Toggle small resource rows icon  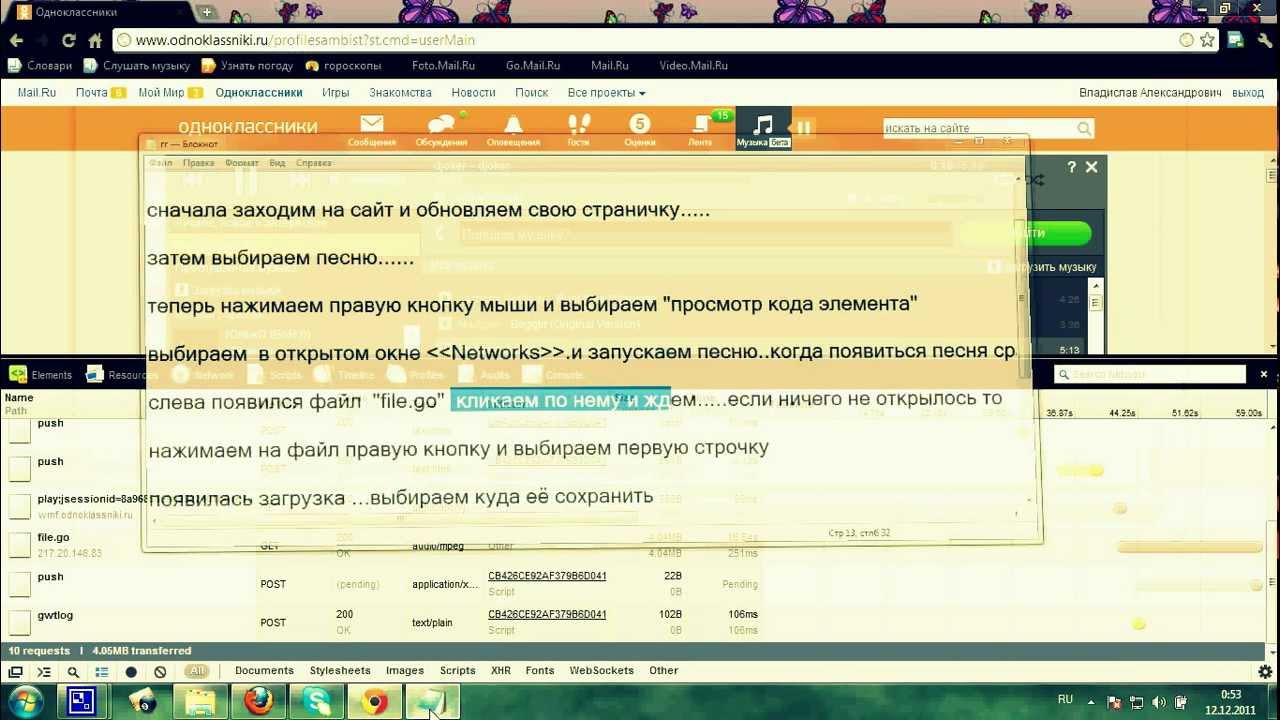click(102, 672)
